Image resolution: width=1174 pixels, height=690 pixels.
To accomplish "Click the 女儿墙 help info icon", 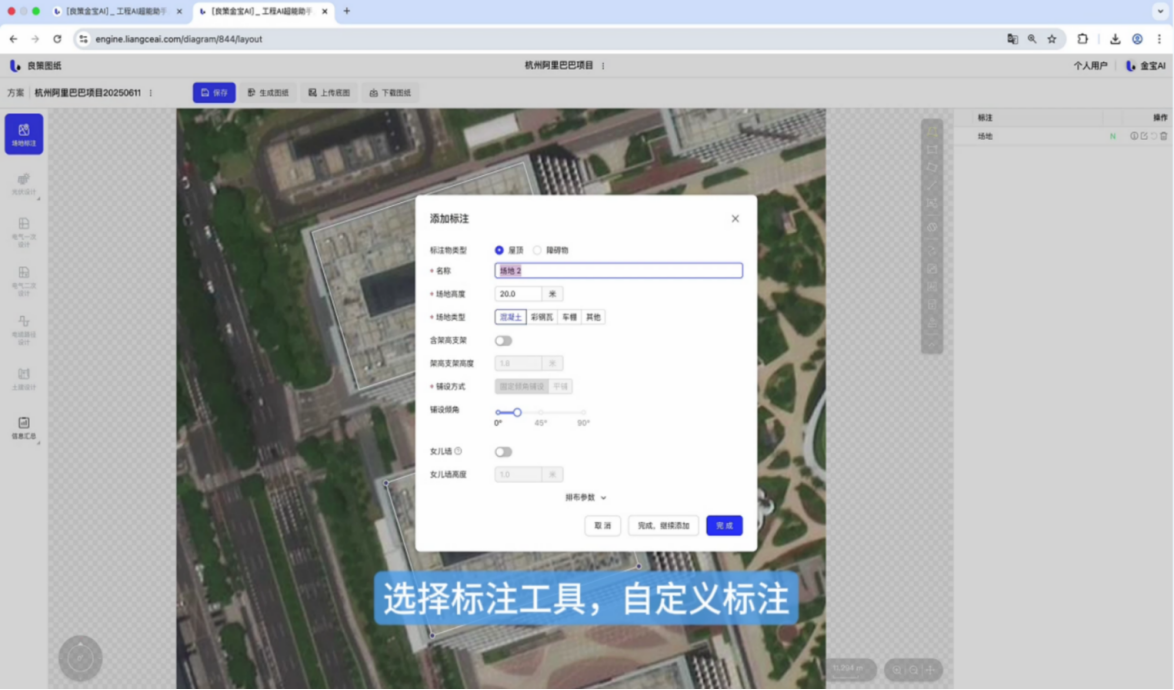I will [x=458, y=451].
